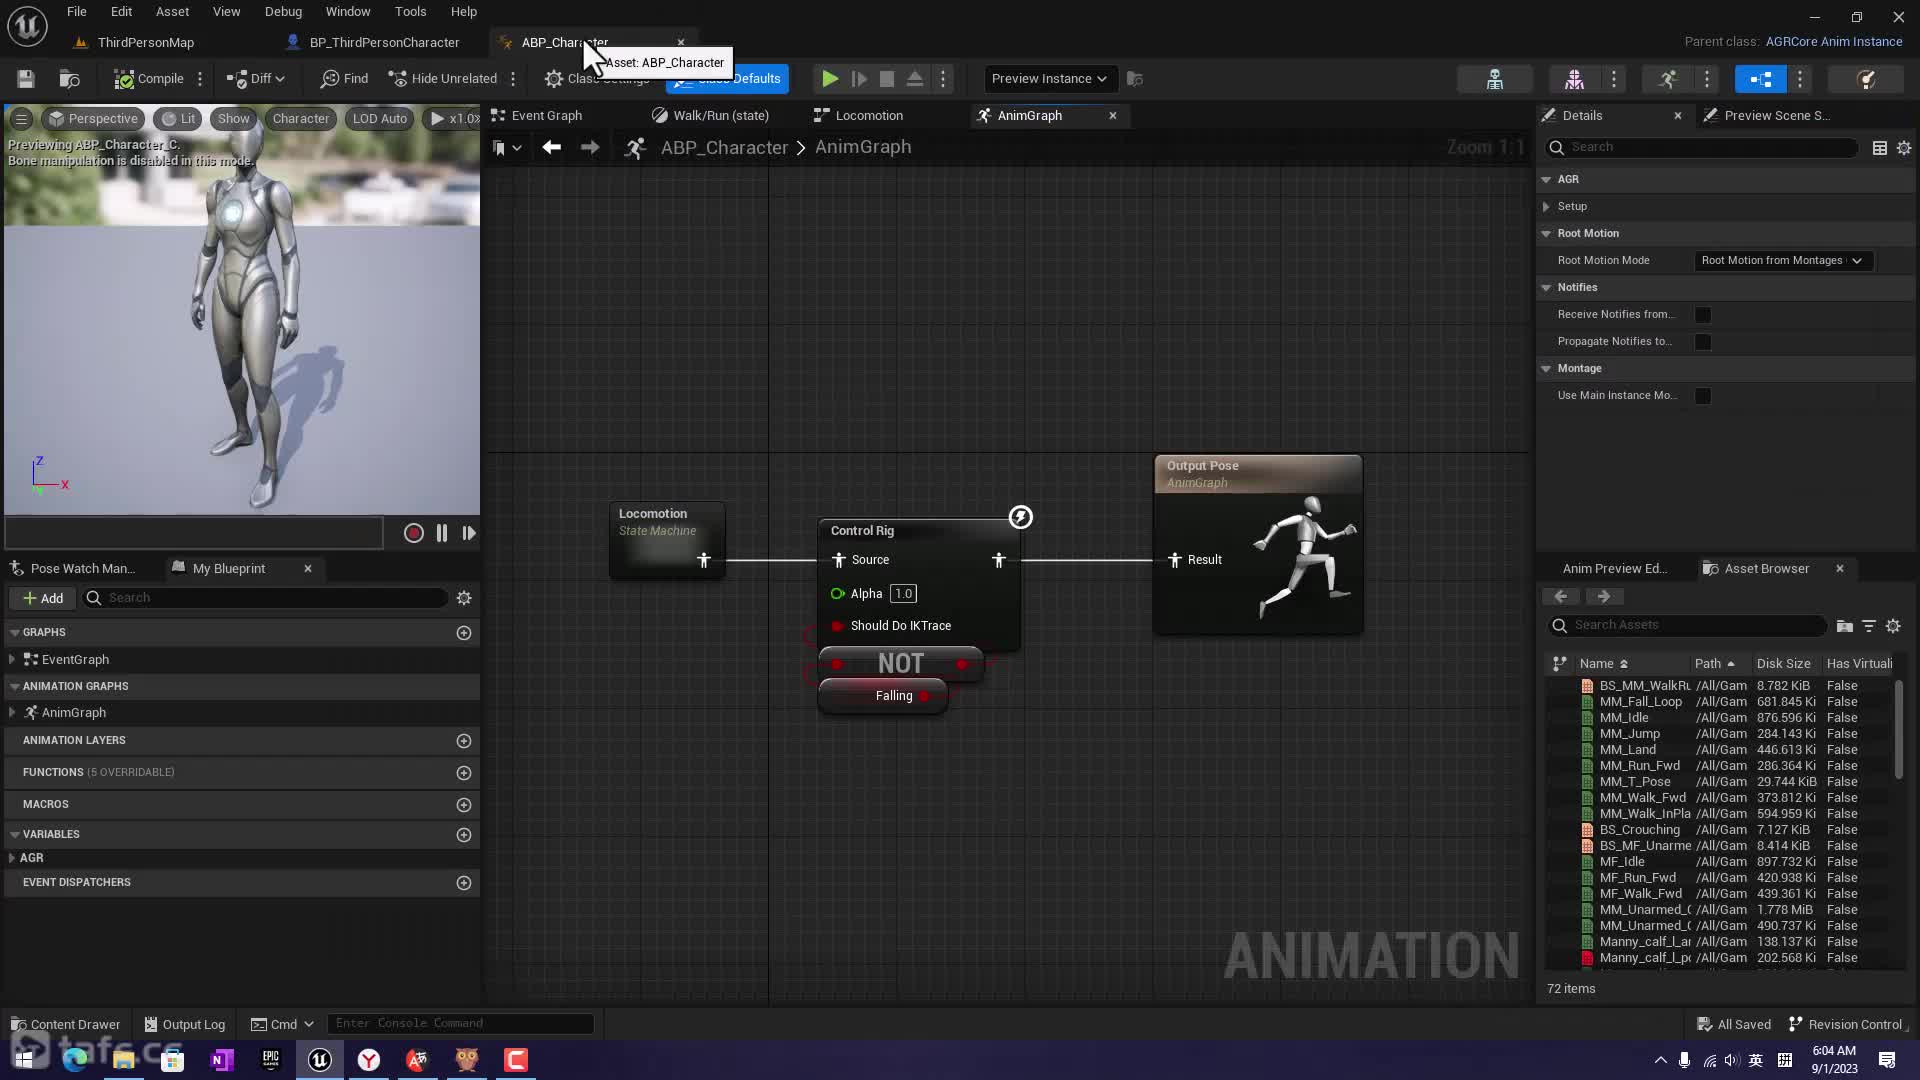Navigate back in graph history
Image resolution: width=1920 pixels, height=1080 pixels.
551,148
